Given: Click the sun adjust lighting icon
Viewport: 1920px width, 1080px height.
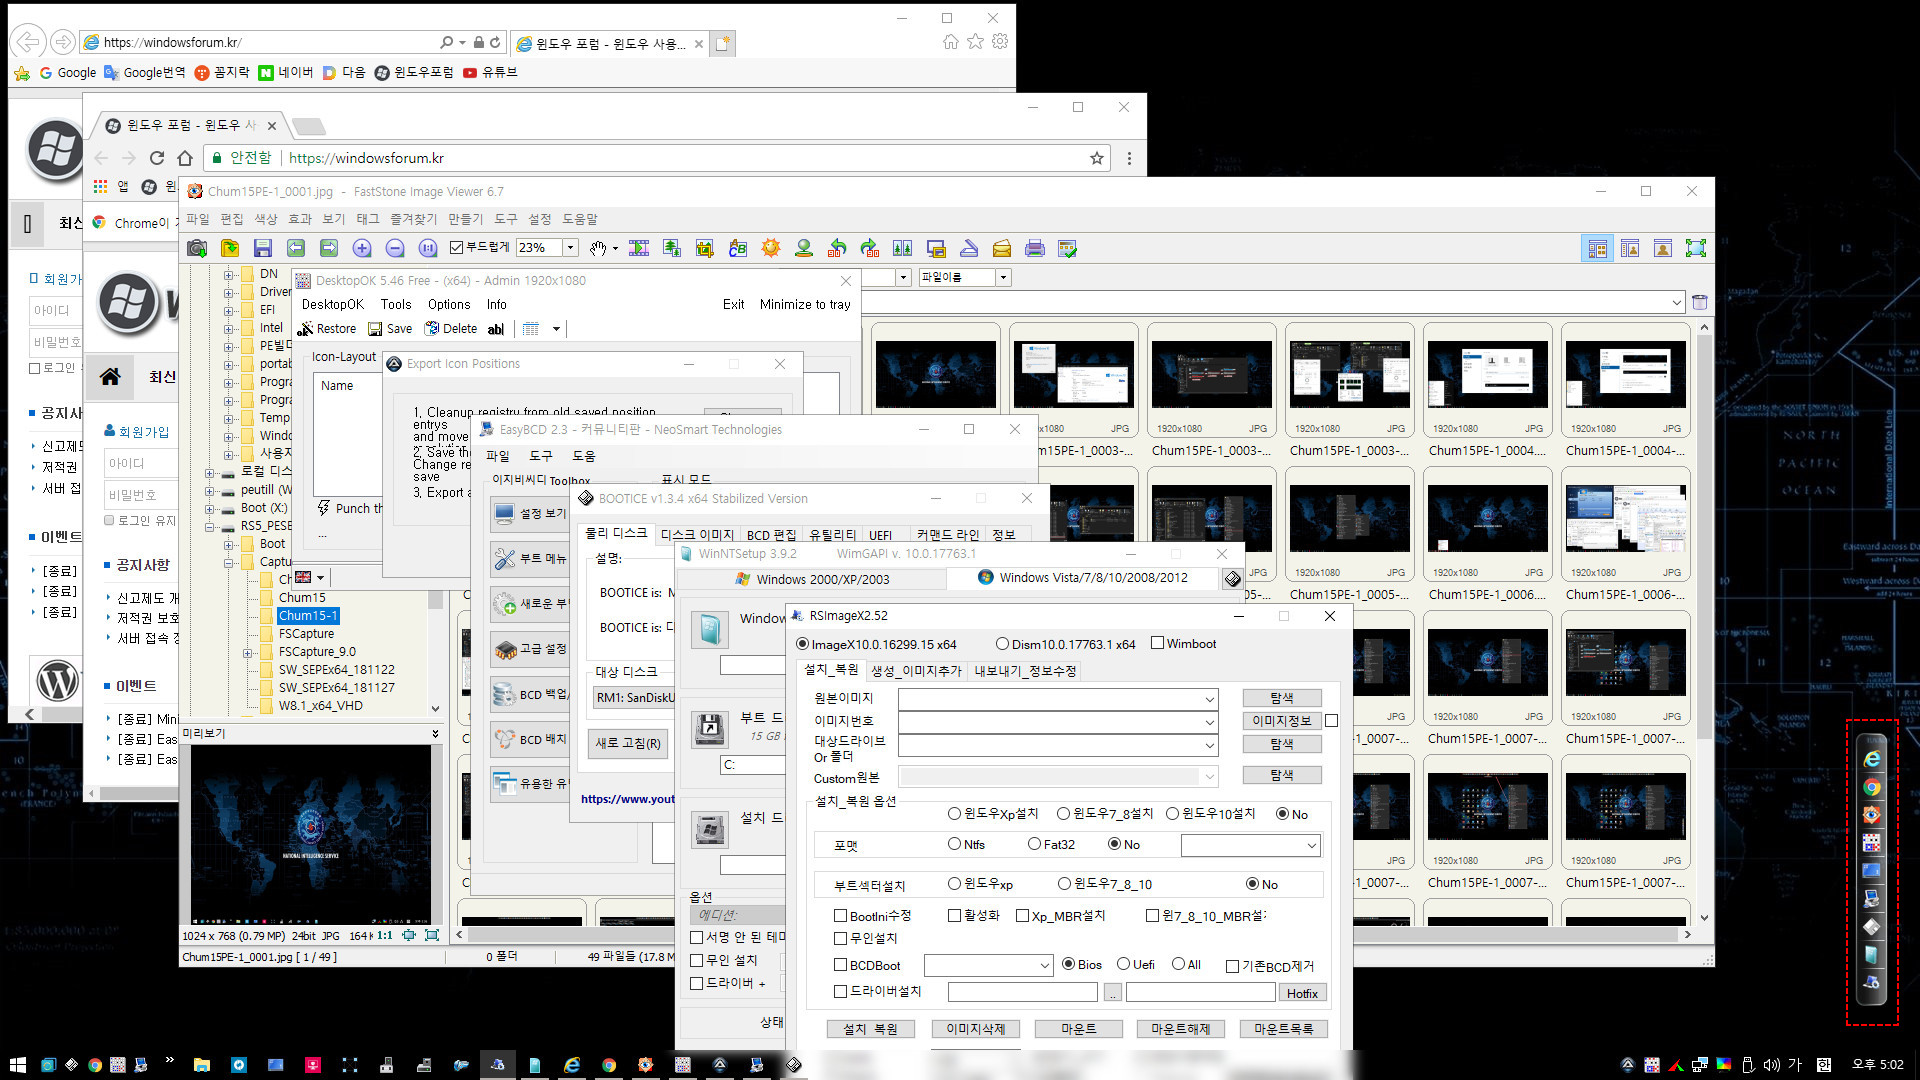Looking at the screenshot, I should [x=771, y=248].
